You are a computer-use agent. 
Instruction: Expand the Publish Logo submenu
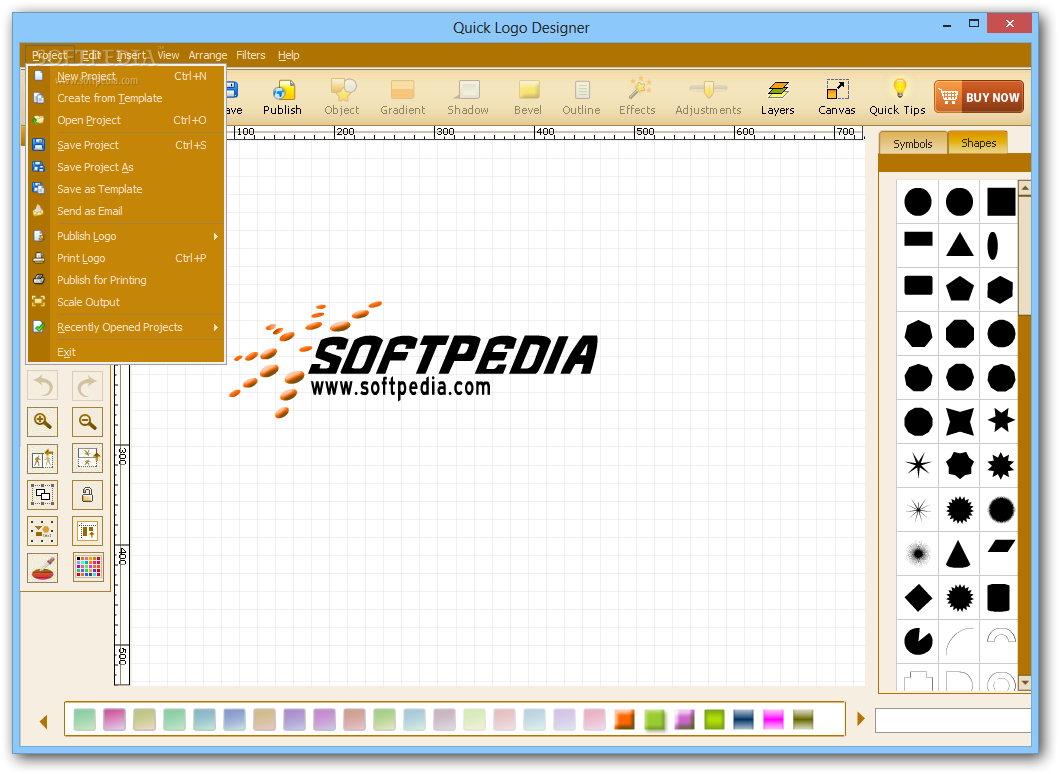tap(126, 236)
